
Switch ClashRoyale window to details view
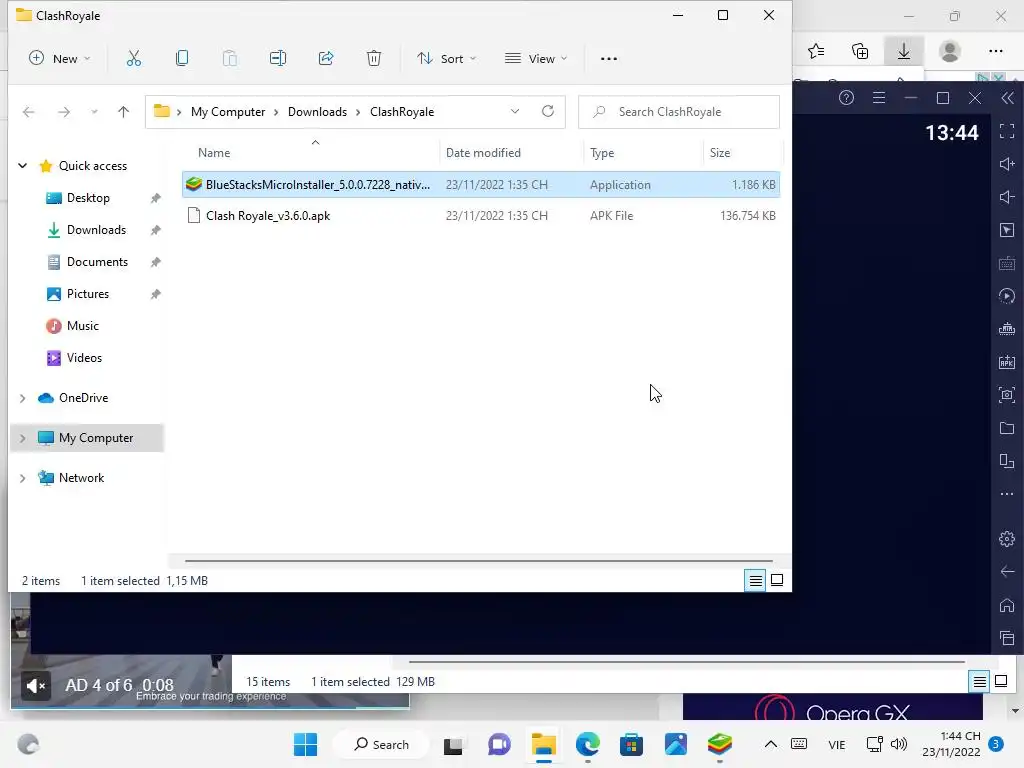point(756,580)
